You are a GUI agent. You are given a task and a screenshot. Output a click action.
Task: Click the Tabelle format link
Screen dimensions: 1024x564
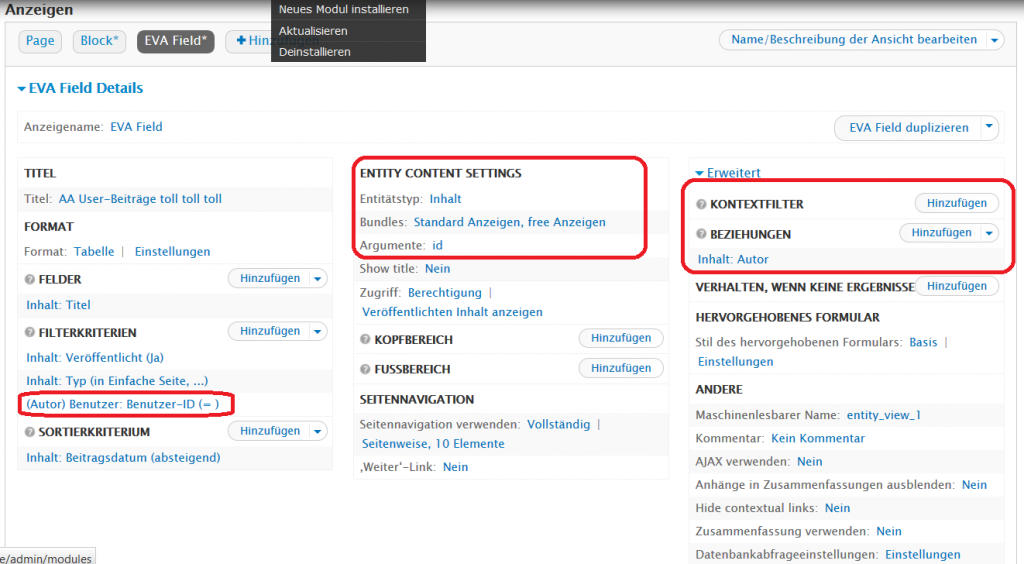tap(94, 251)
